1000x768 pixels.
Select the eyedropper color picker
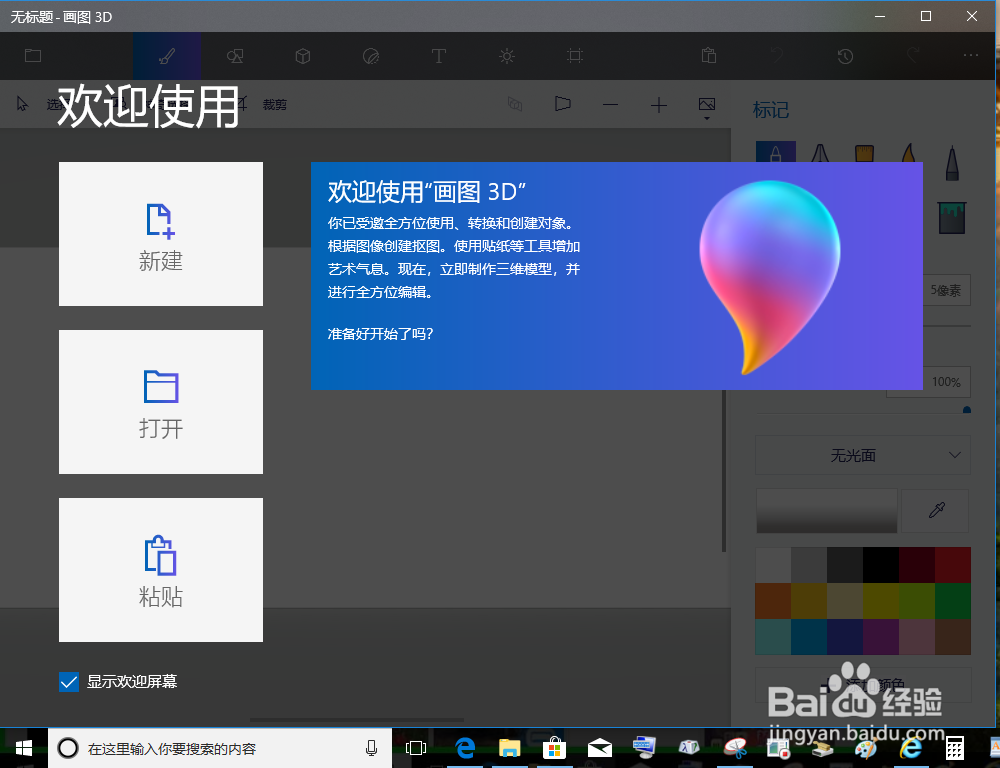[934, 511]
